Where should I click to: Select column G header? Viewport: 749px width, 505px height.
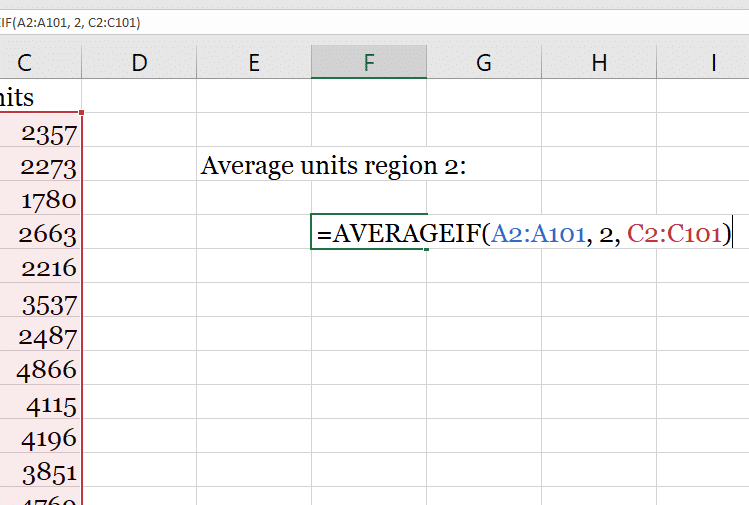coord(484,62)
